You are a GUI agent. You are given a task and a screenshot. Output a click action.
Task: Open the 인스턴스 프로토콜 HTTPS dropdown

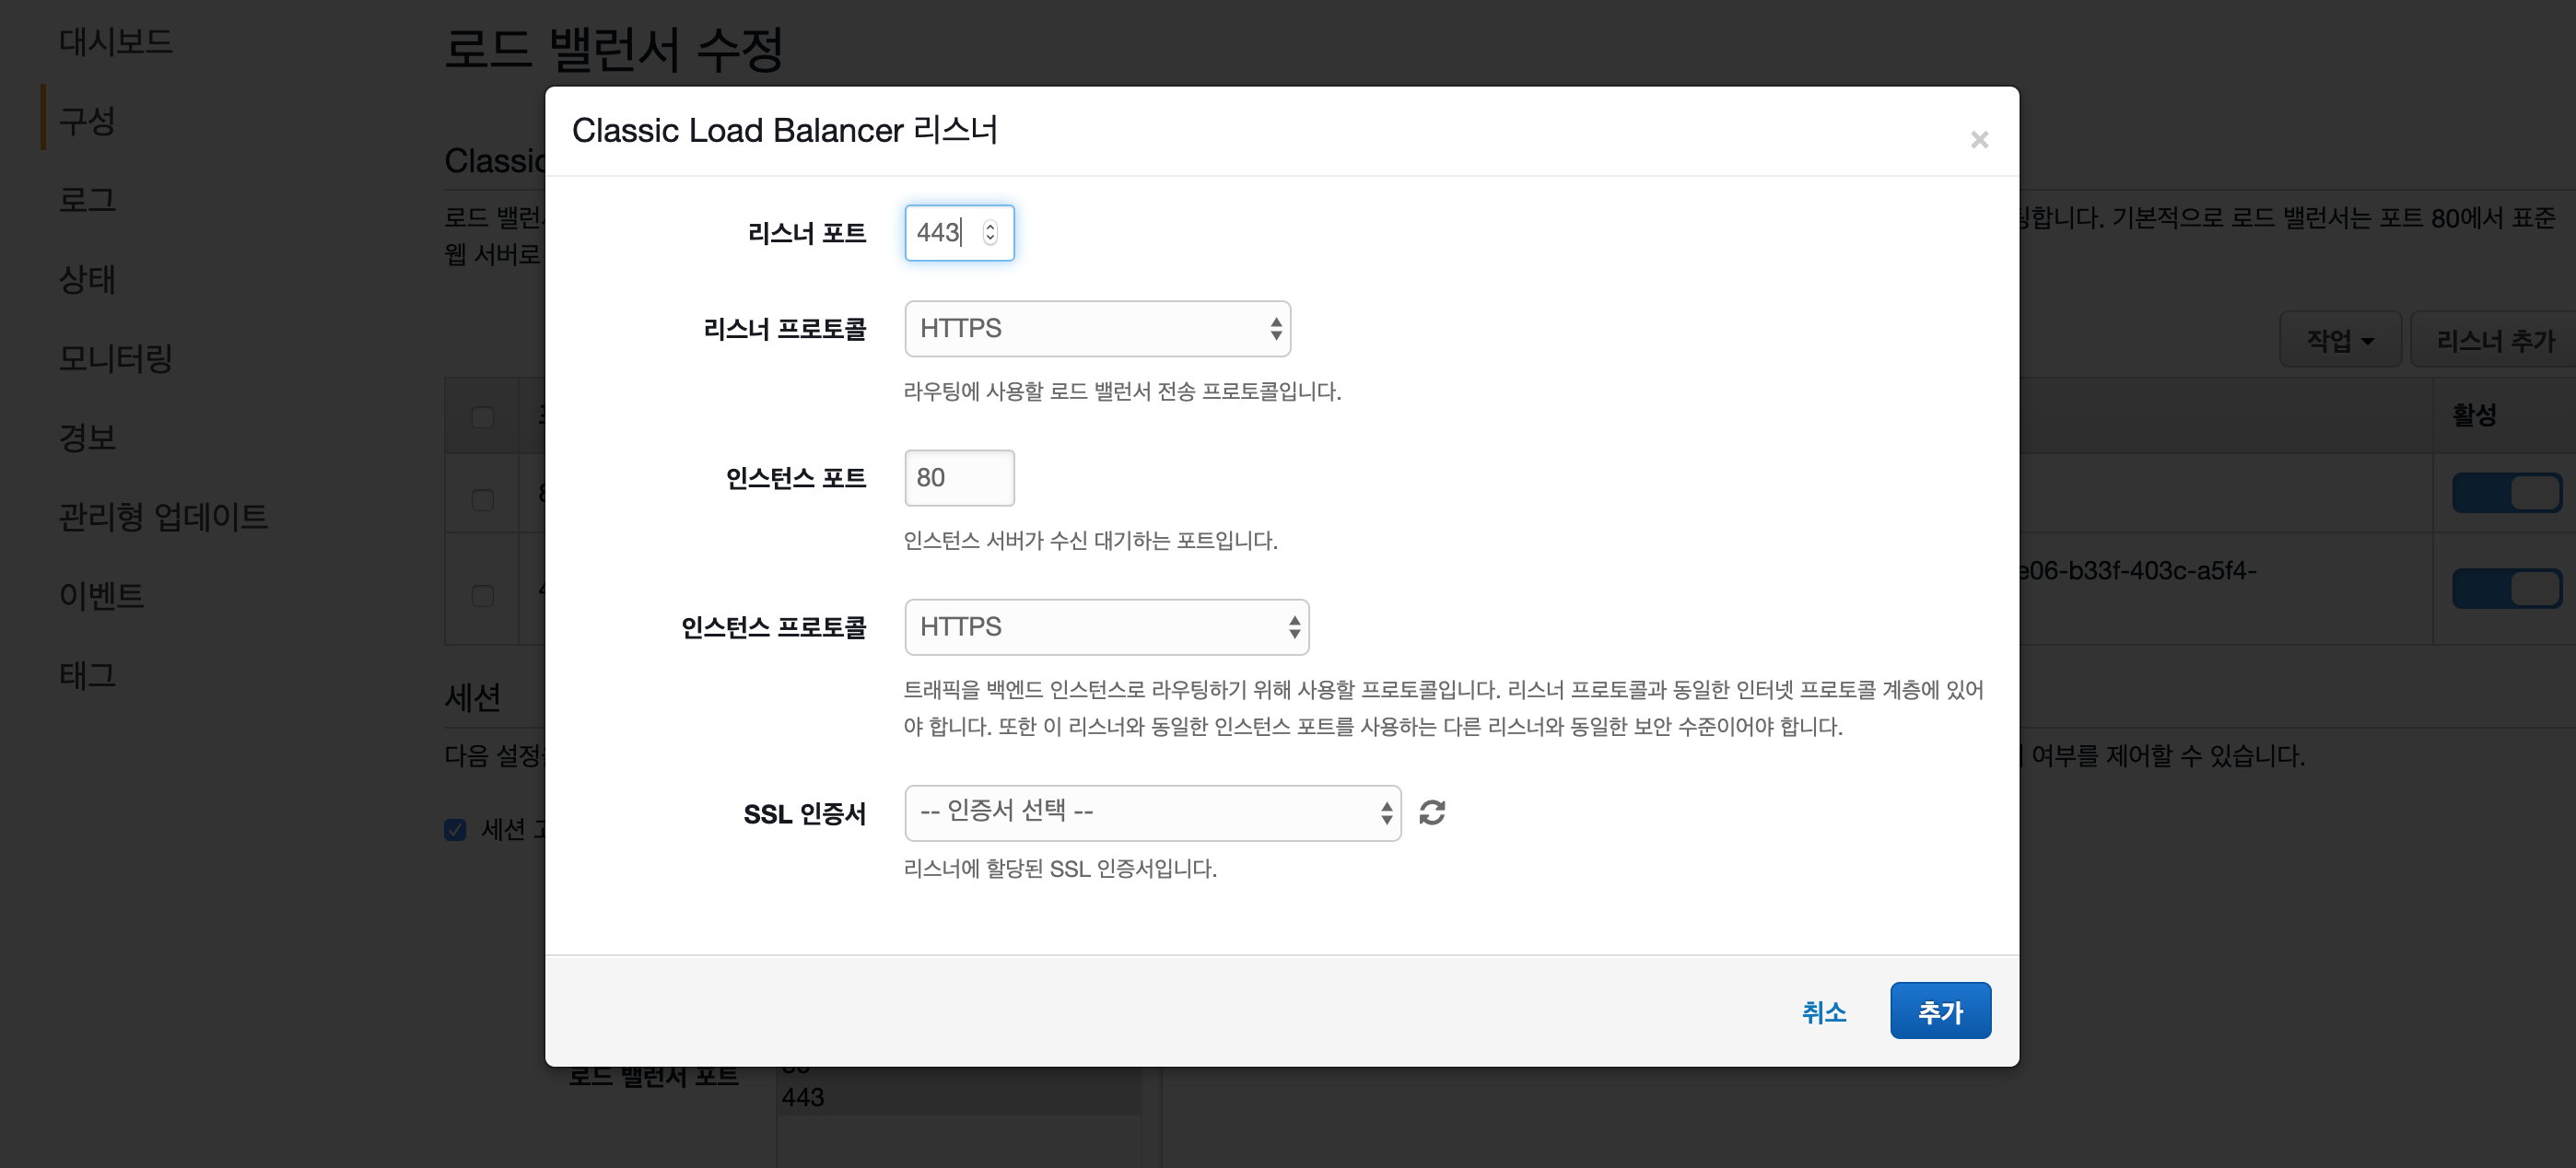[1106, 626]
